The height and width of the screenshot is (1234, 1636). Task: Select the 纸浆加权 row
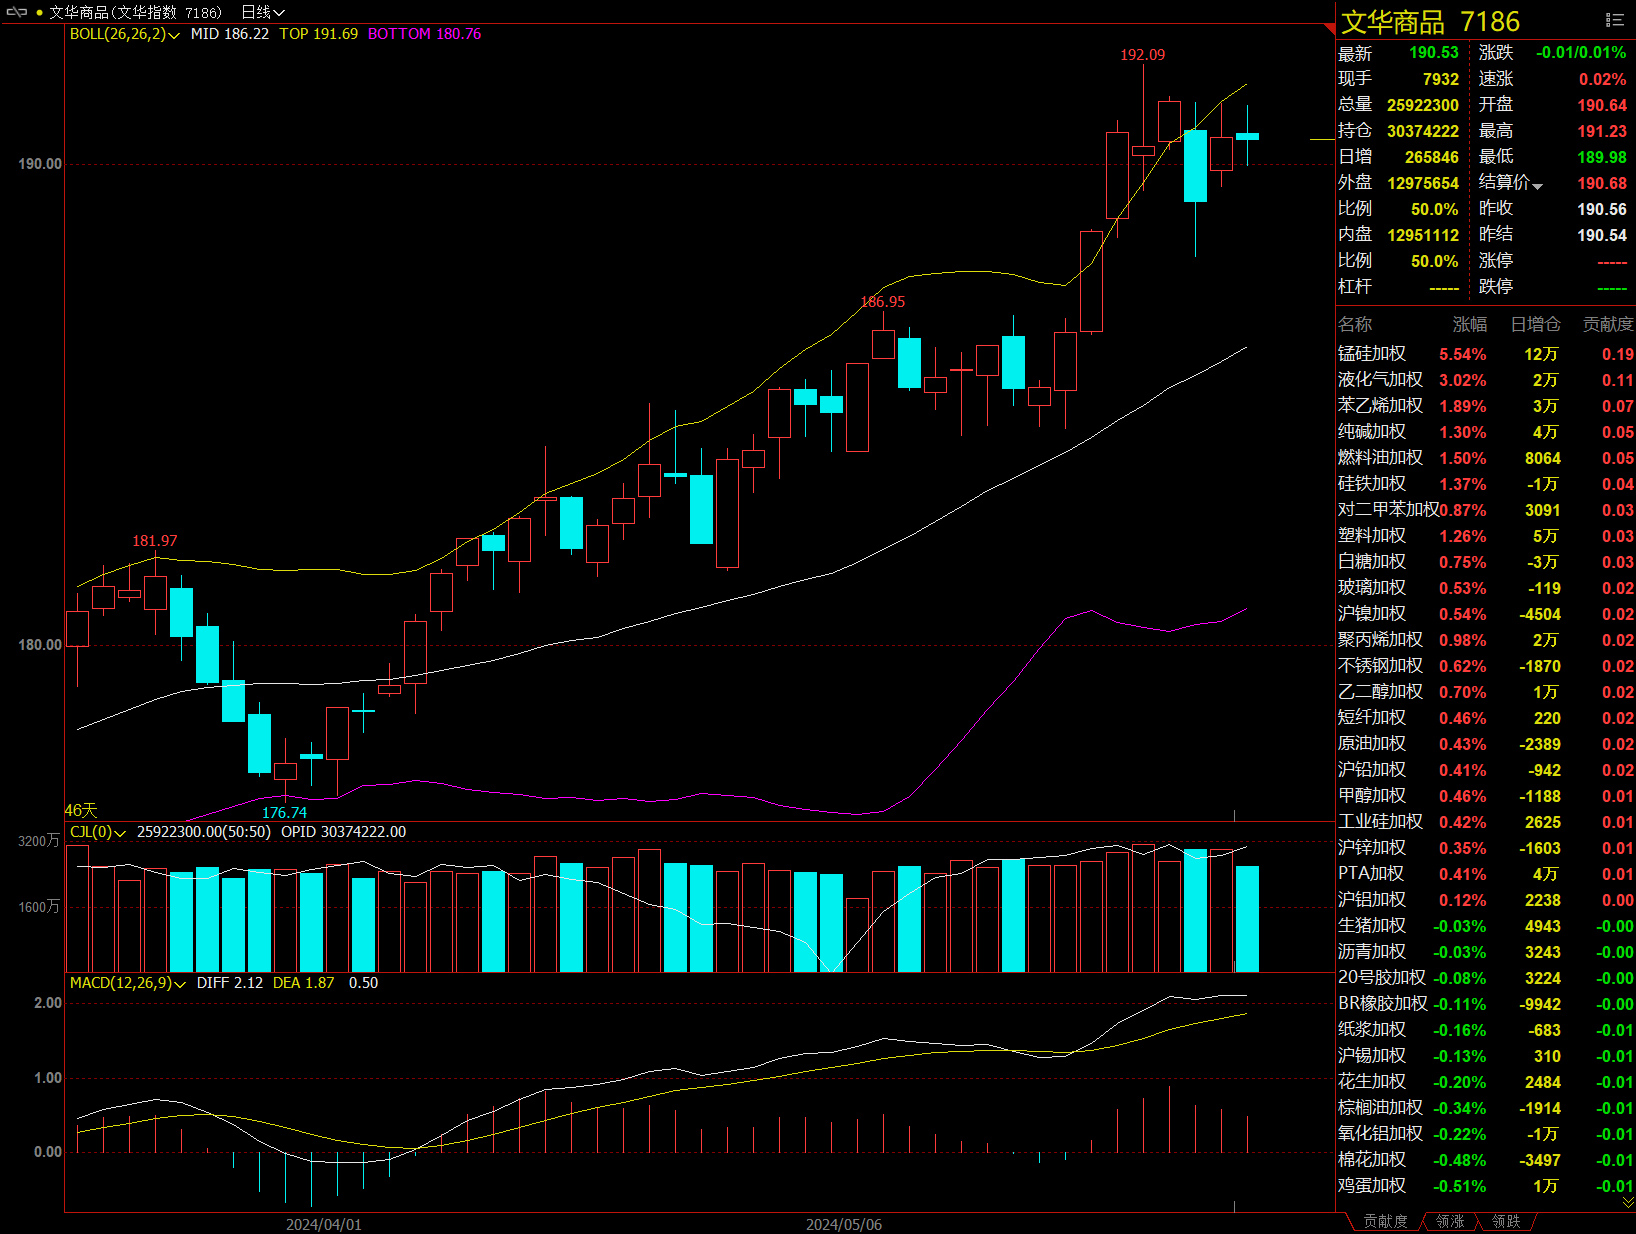pyautogui.click(x=1486, y=1030)
